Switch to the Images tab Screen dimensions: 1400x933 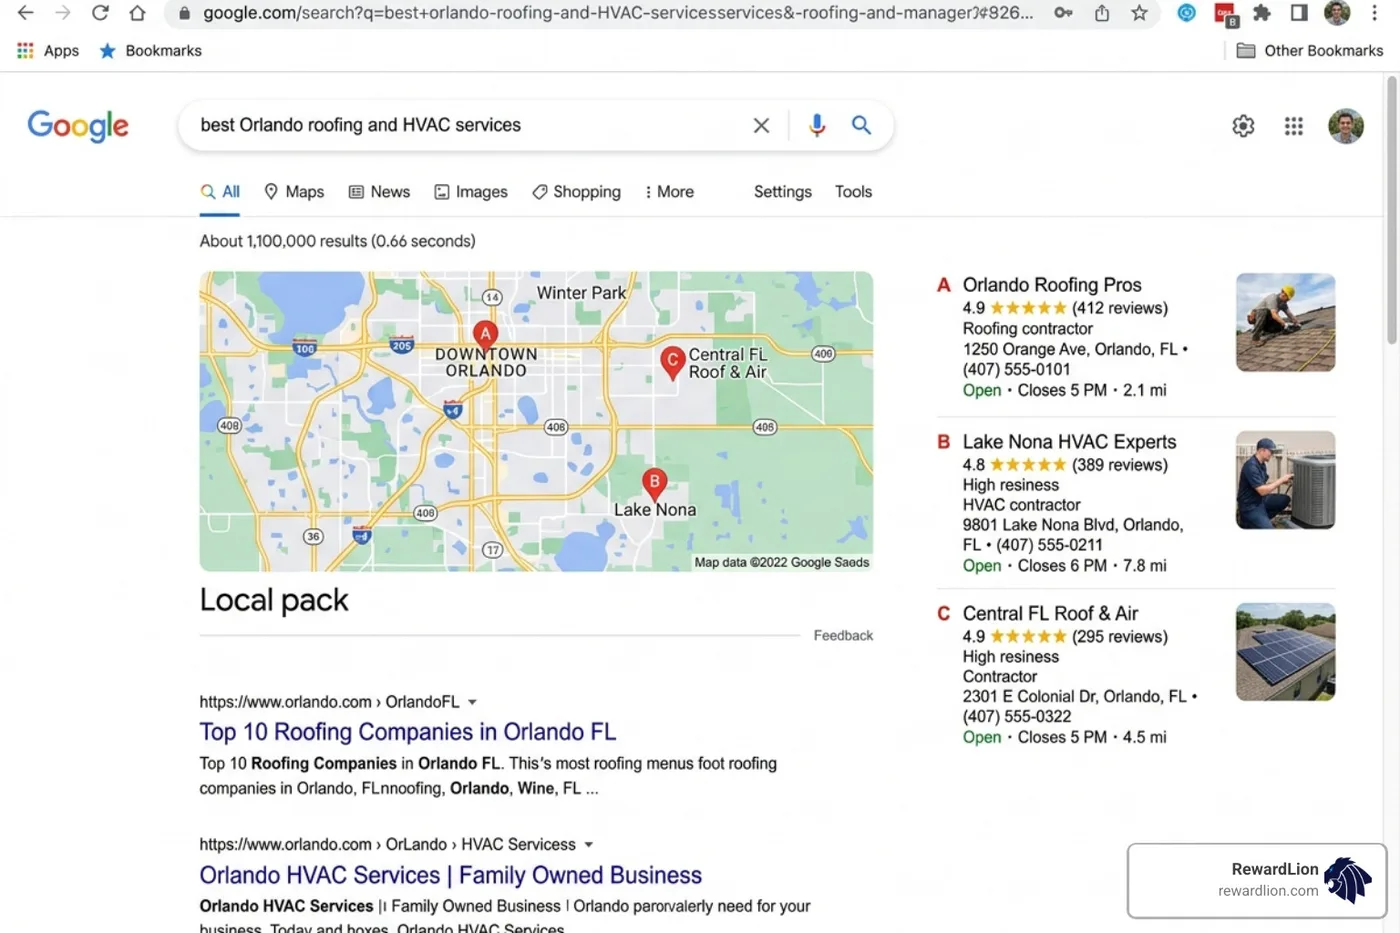pyautogui.click(x=471, y=192)
